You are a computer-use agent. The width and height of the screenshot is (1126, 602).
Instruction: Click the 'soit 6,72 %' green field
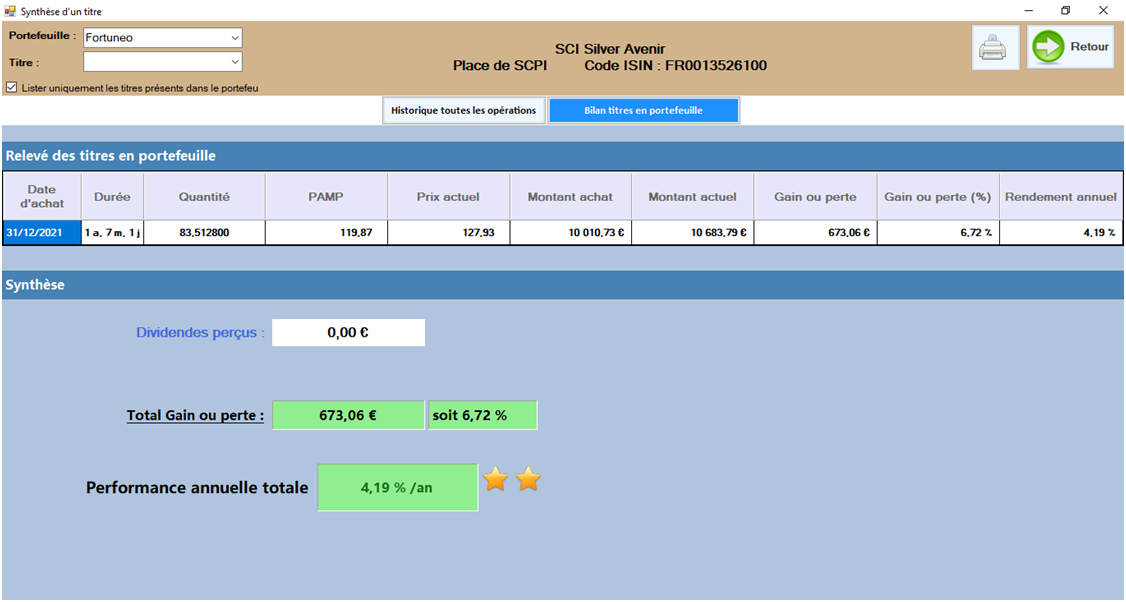point(483,415)
